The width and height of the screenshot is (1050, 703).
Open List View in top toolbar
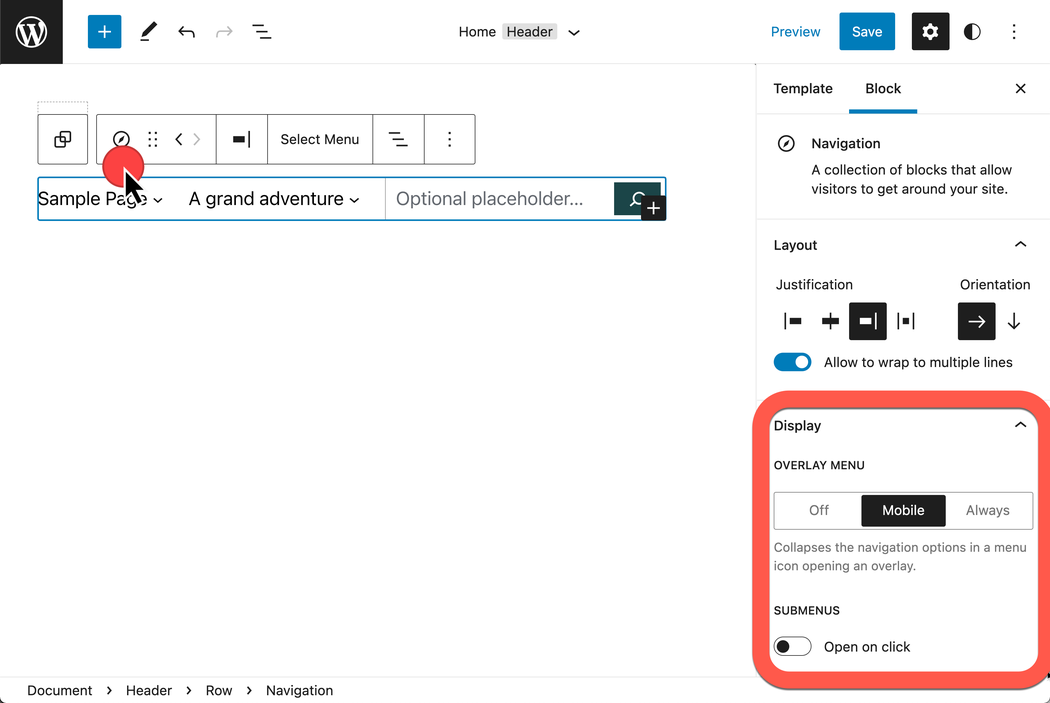click(262, 32)
